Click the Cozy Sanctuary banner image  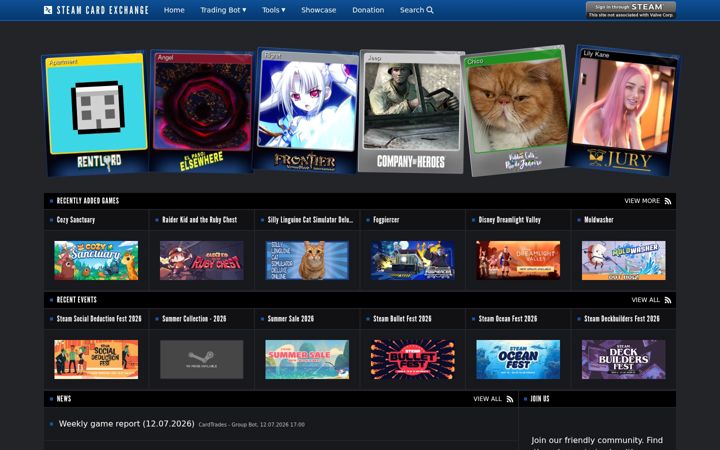pyautogui.click(x=96, y=260)
